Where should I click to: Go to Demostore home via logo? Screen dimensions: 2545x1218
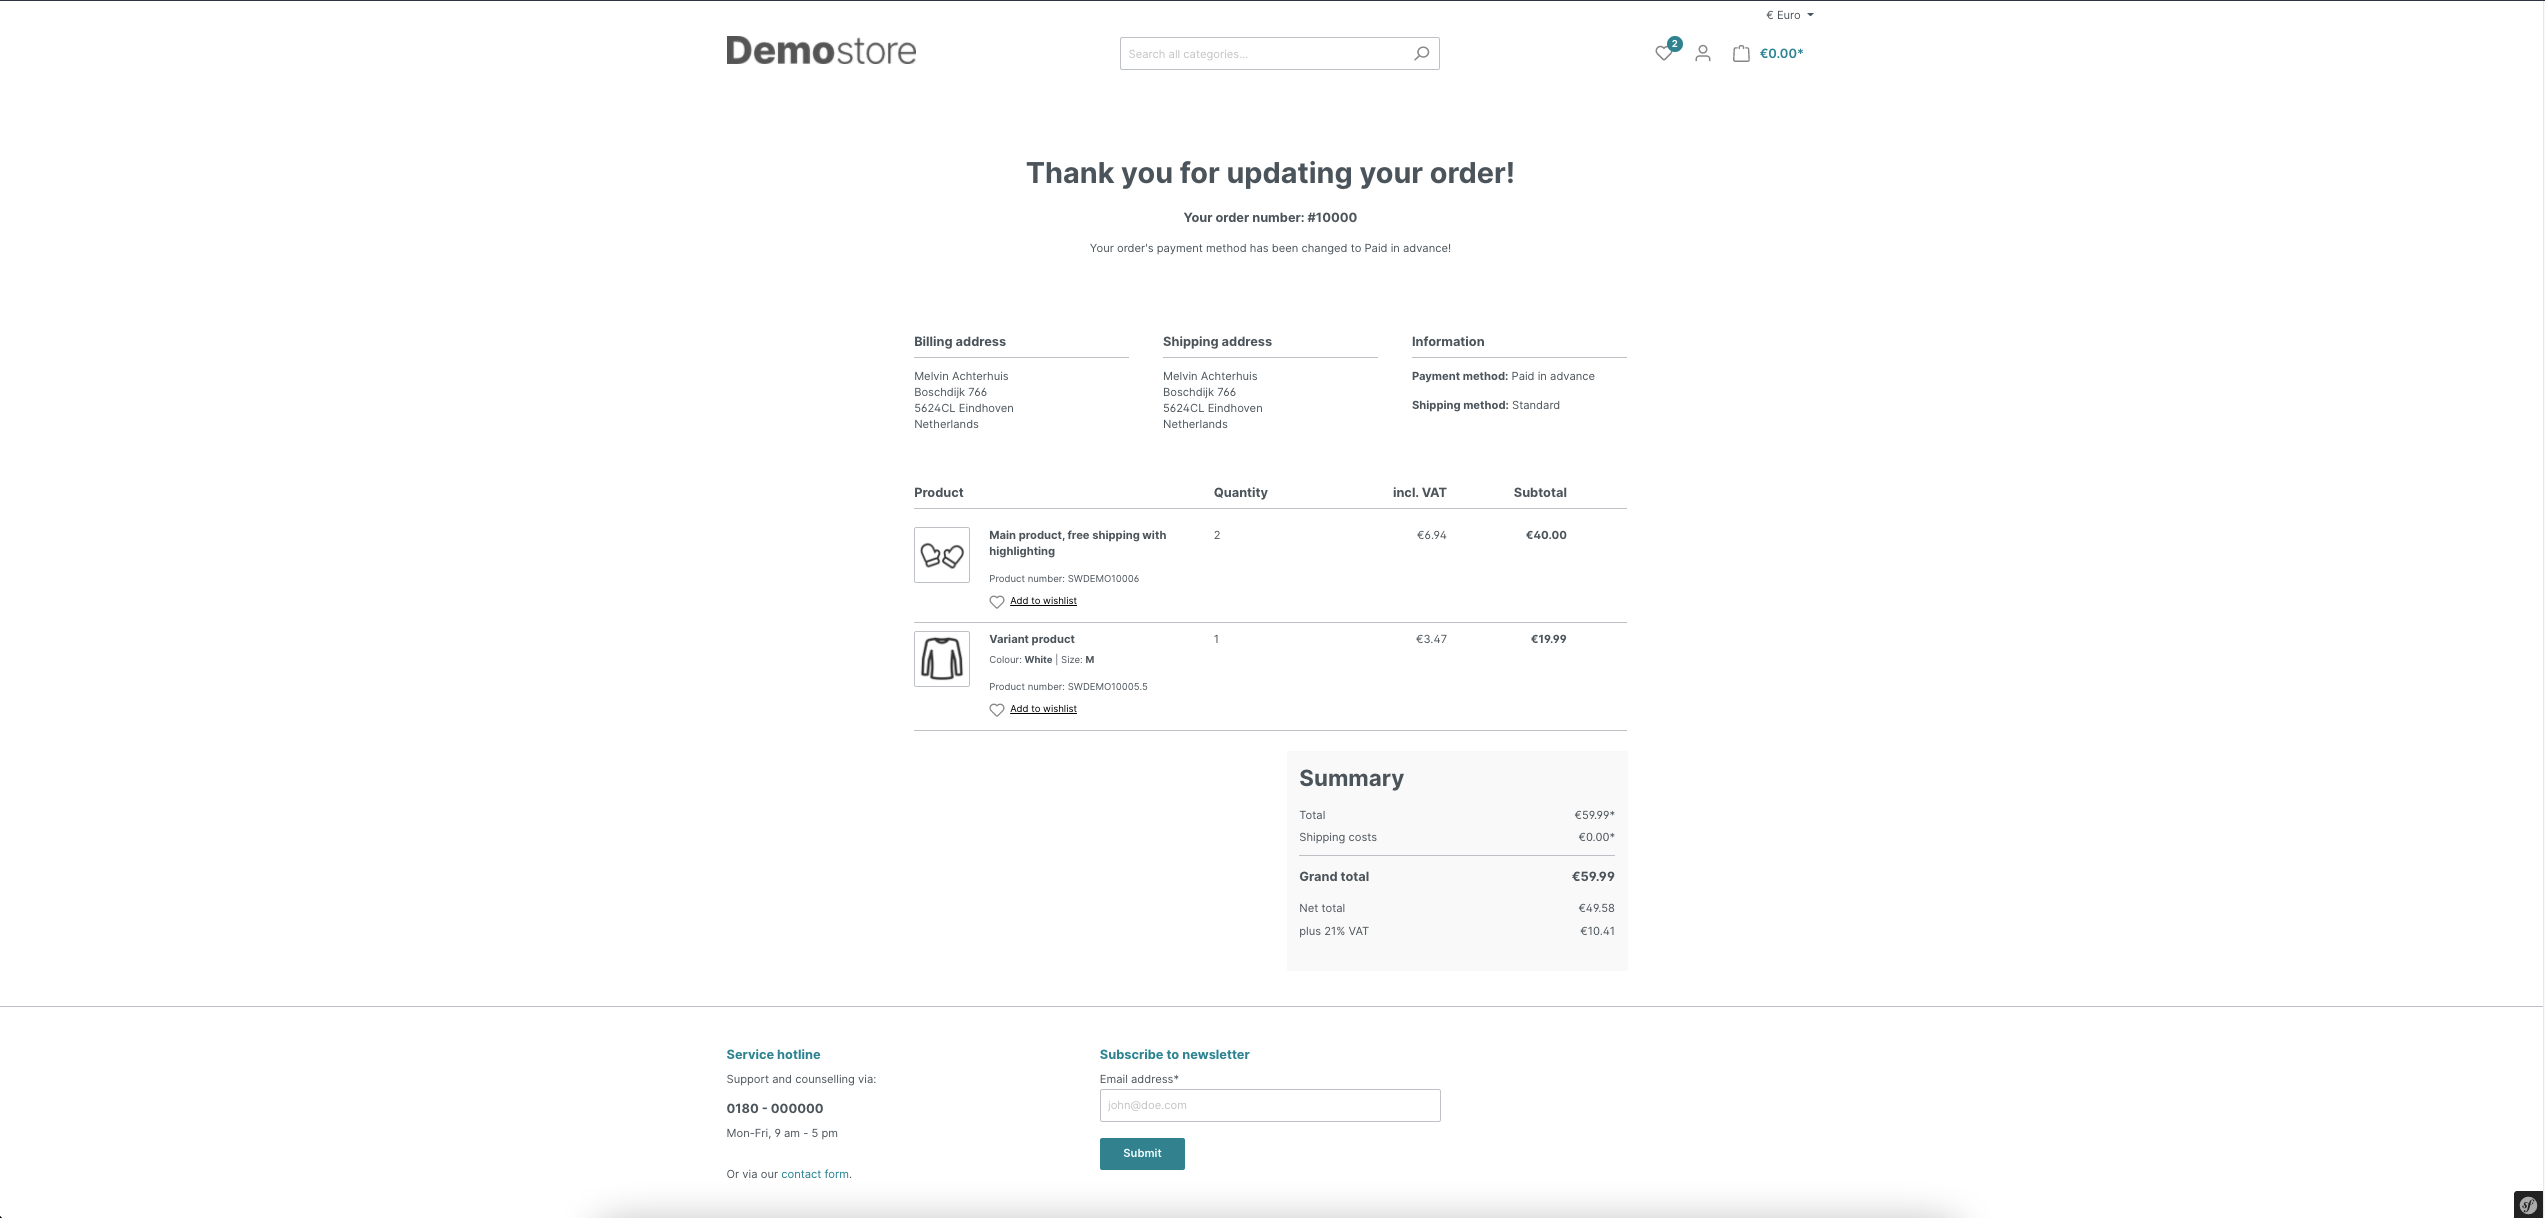821,51
